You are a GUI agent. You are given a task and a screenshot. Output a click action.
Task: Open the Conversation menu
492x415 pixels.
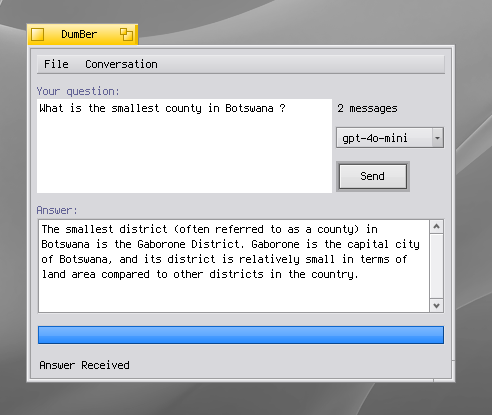(x=121, y=64)
